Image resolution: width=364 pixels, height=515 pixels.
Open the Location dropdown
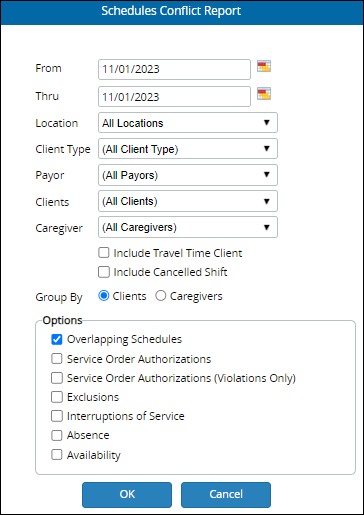(188, 123)
